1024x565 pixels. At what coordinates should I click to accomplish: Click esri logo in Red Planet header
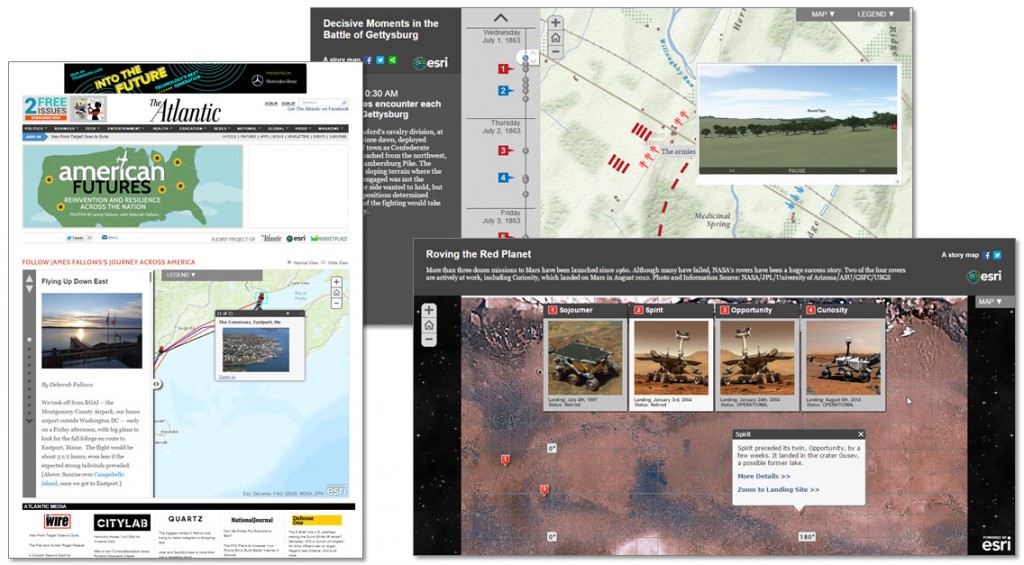(984, 276)
